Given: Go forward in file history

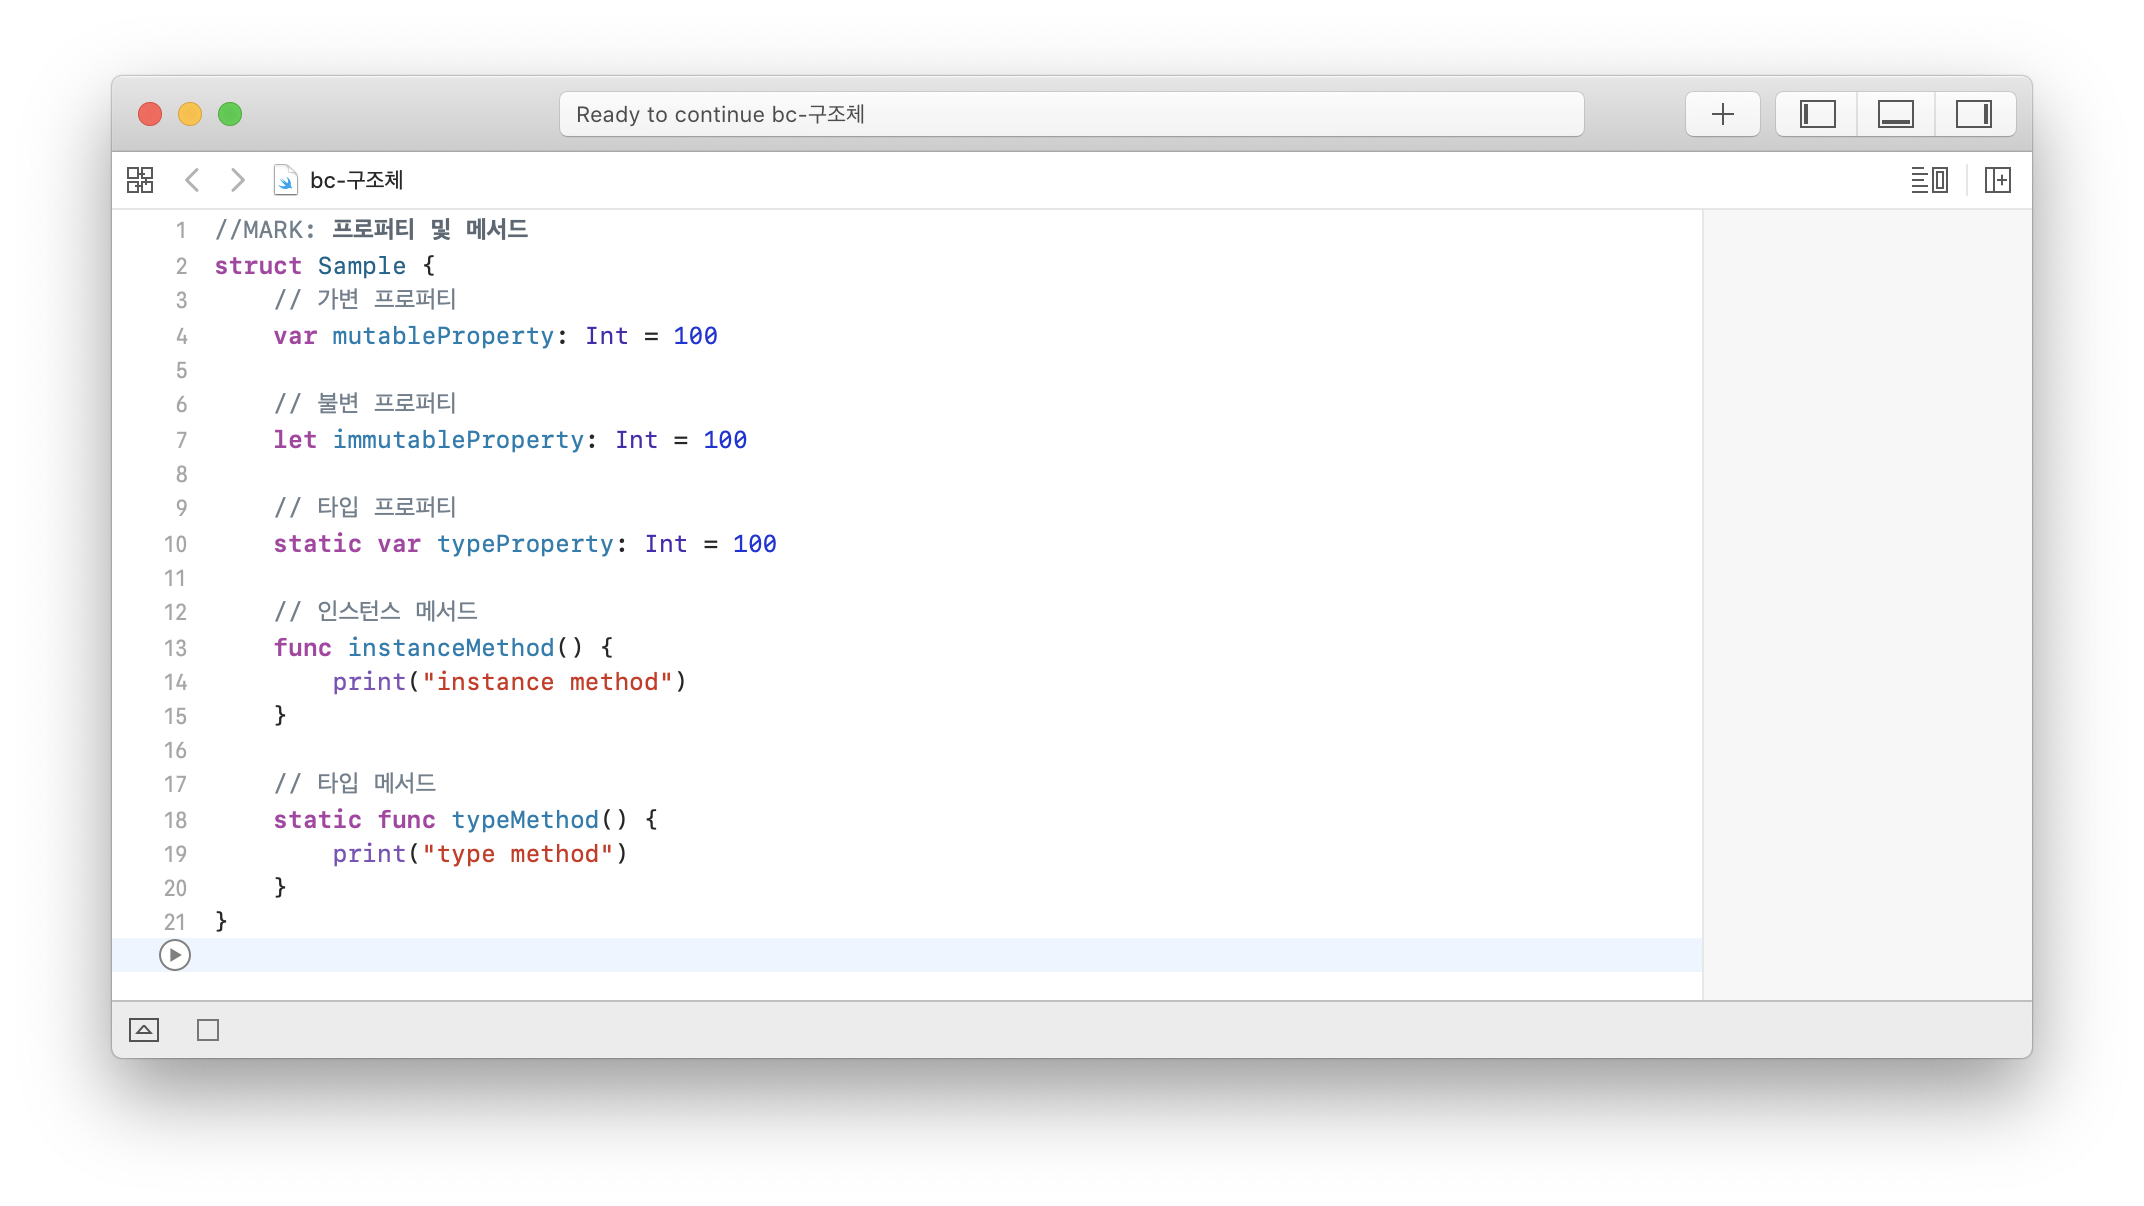Looking at the screenshot, I should 237,180.
